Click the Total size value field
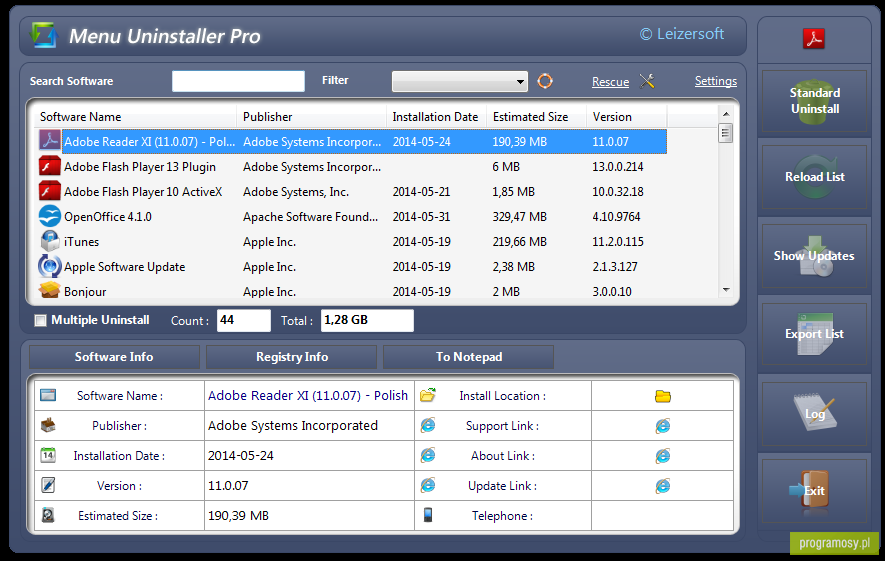The width and height of the screenshot is (885, 561). (367, 321)
